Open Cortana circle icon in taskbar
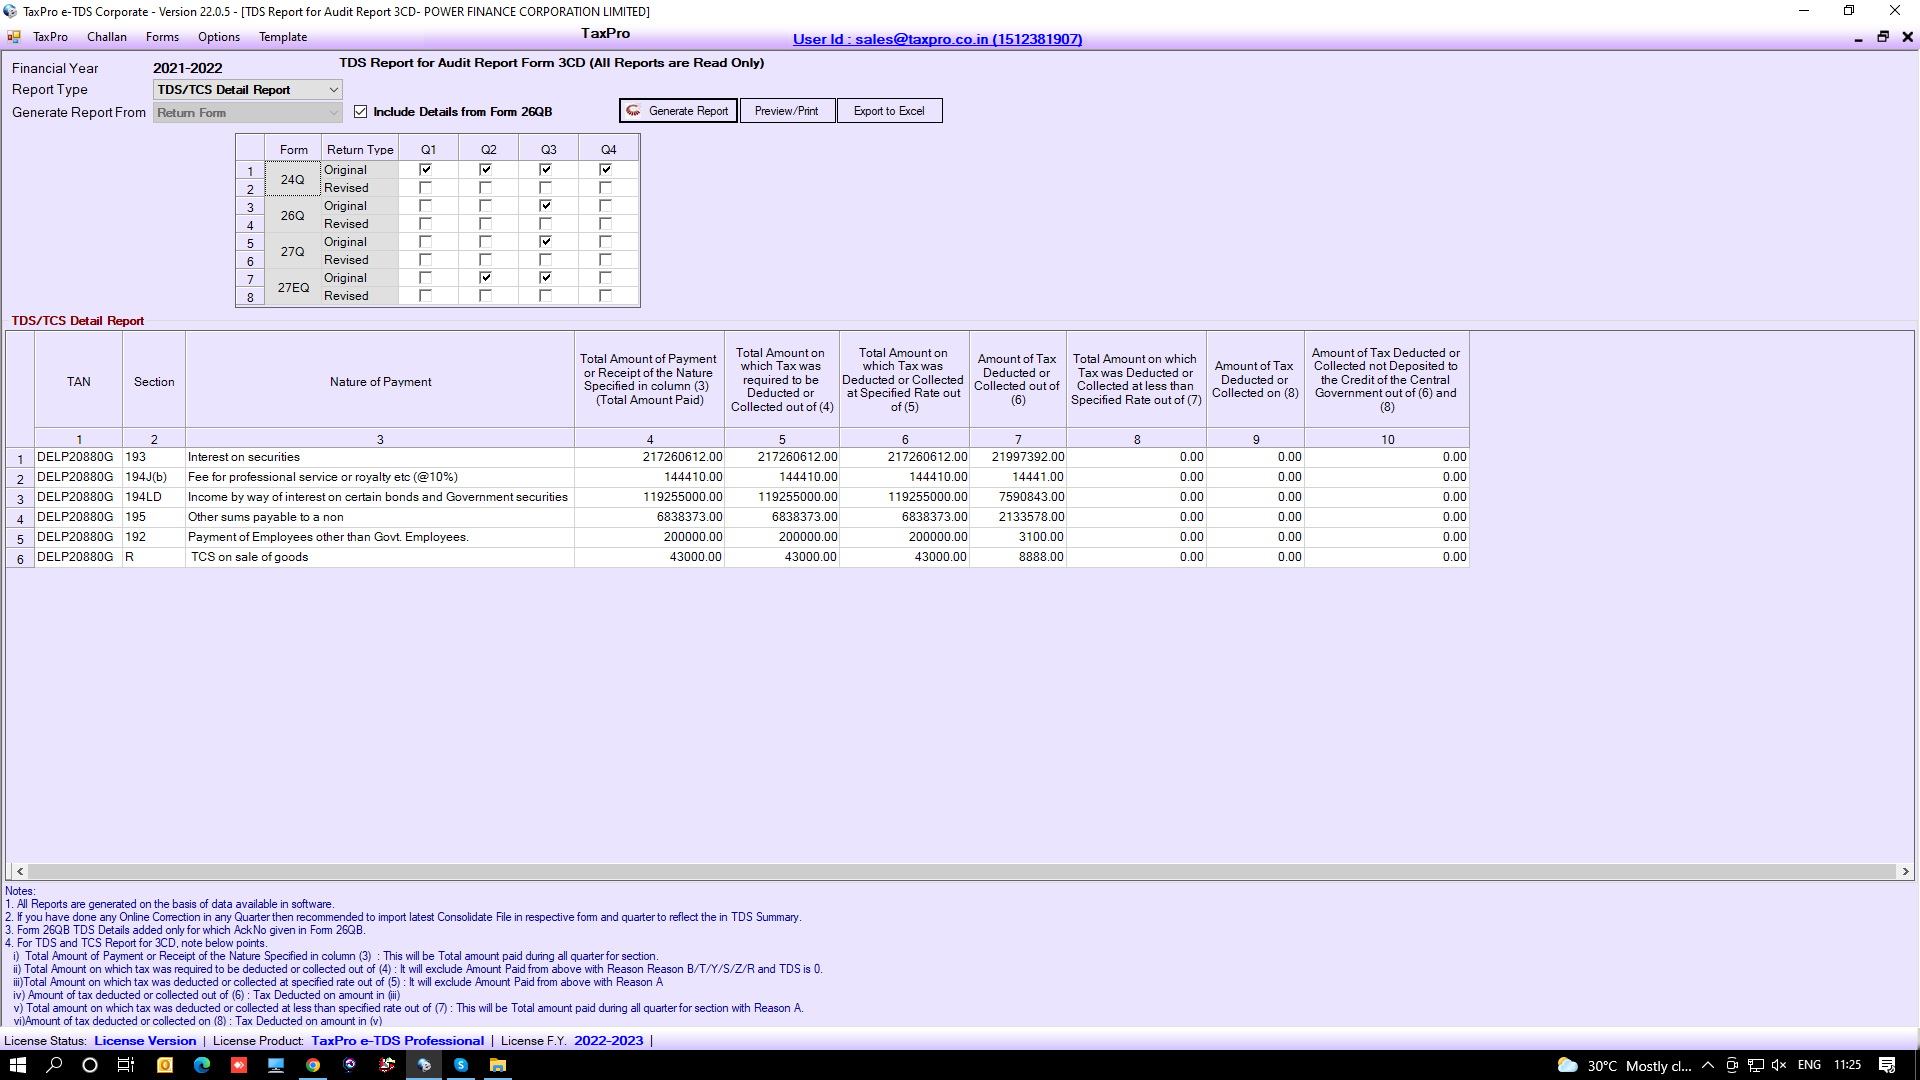 90,1065
